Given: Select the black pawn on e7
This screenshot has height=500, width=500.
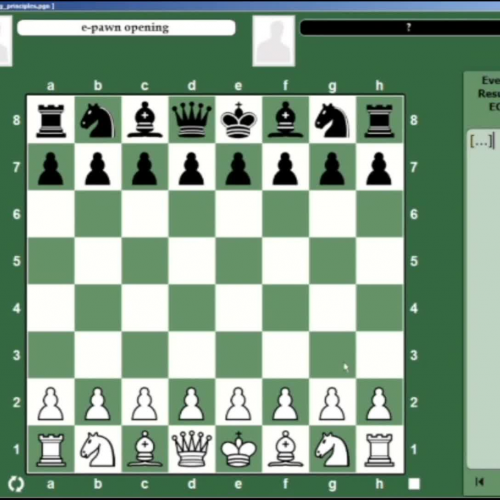Looking at the screenshot, I should (x=238, y=169).
